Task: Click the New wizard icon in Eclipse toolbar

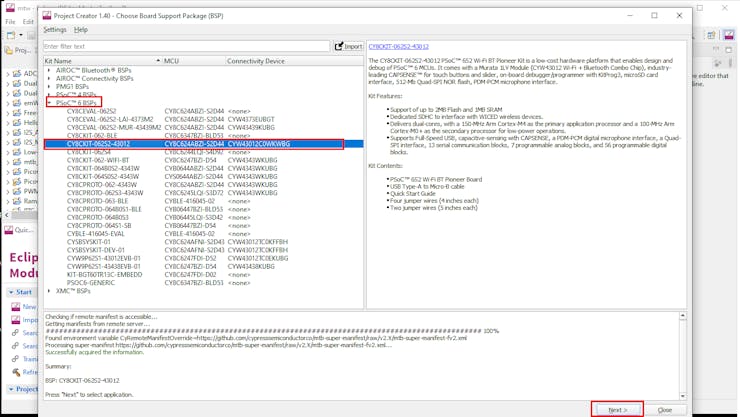Action: [x=11, y=35]
